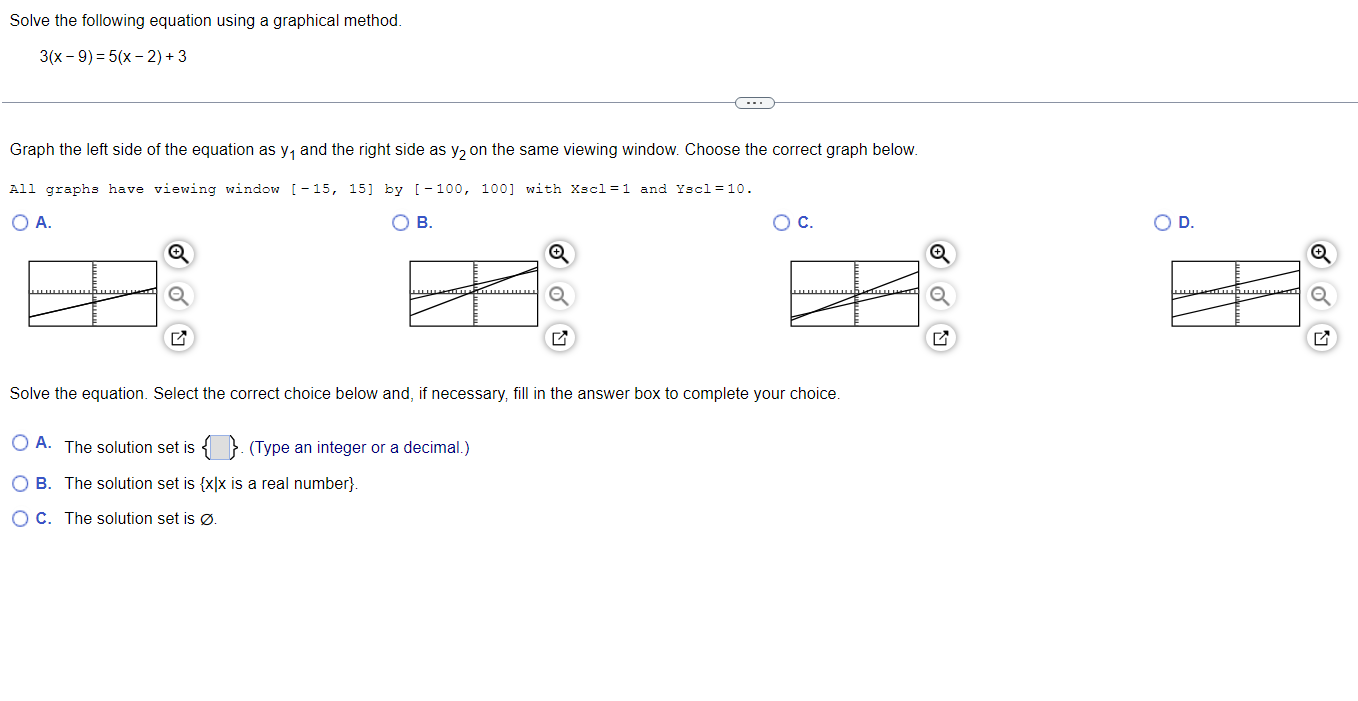Click the zoom-in magnifier icon for graph D

pos(1321,254)
